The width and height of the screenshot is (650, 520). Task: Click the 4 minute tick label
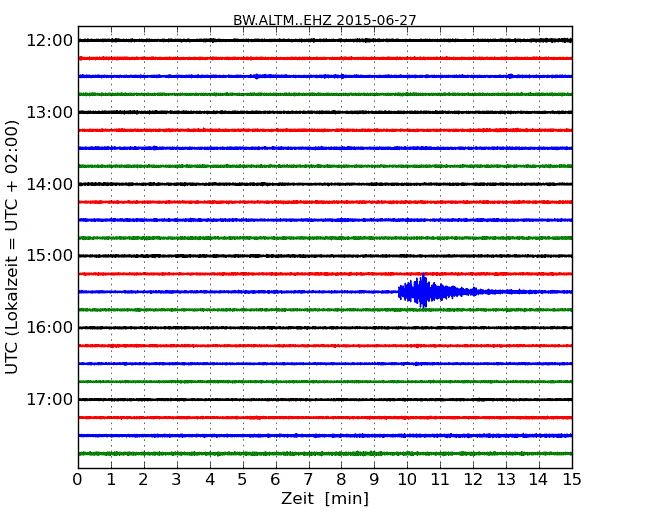(x=210, y=480)
